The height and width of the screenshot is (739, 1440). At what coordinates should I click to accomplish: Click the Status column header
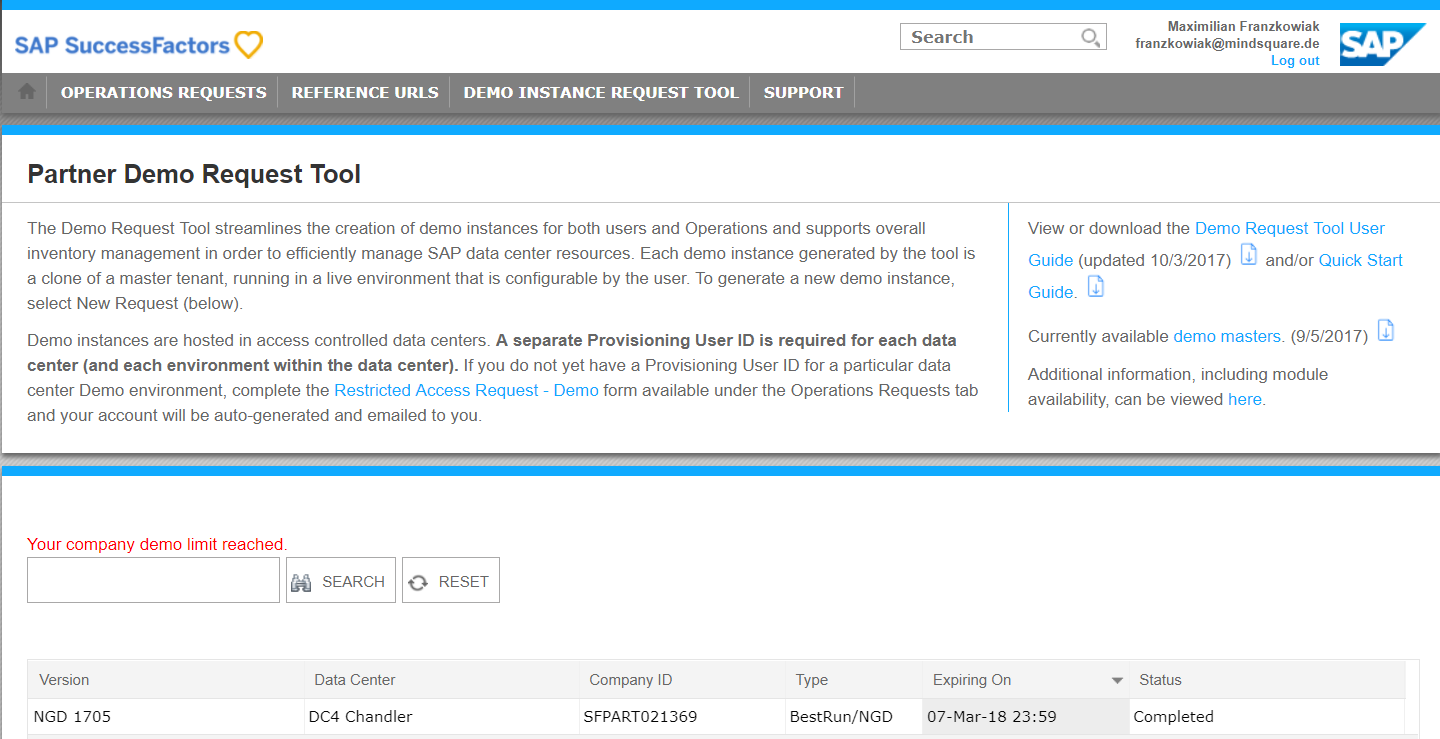1266,680
